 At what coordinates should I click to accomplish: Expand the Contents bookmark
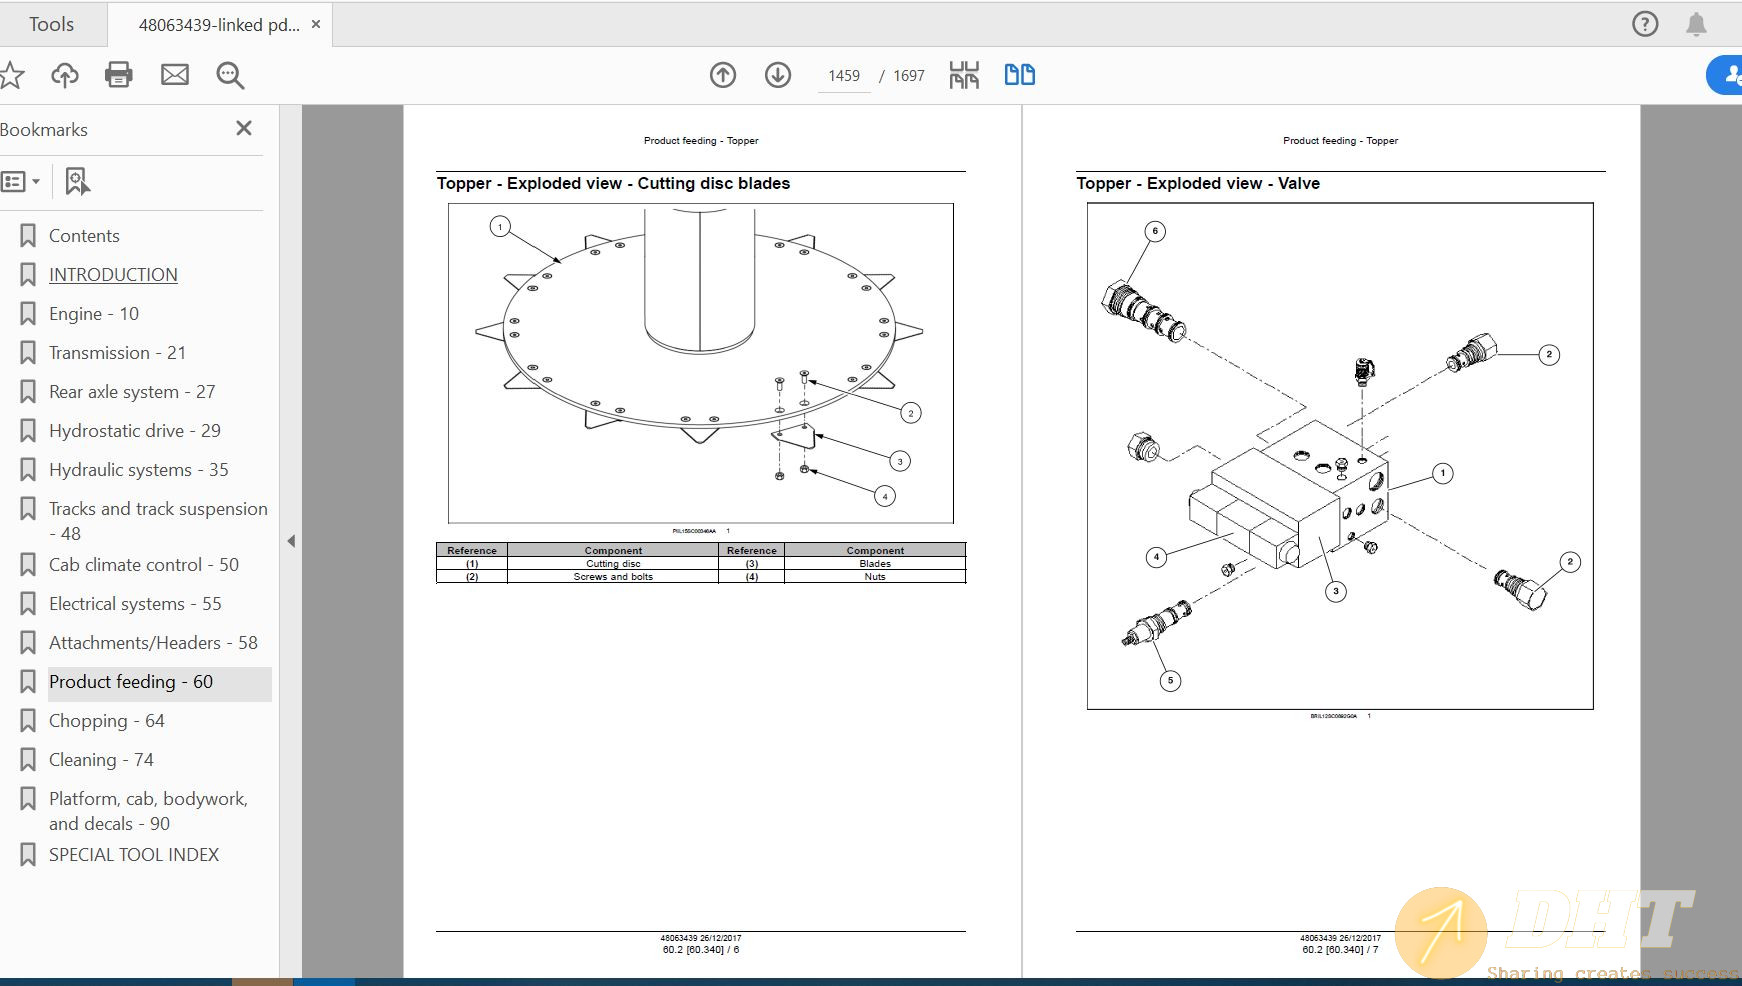(84, 235)
